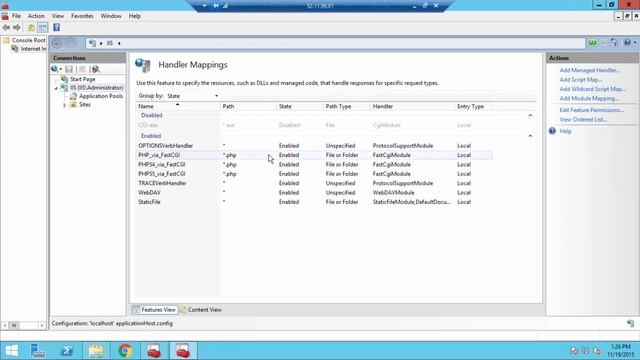Viewport: 640px width, 360px height.
Task: Select Application Pools in Connections tree
Action: point(101,96)
